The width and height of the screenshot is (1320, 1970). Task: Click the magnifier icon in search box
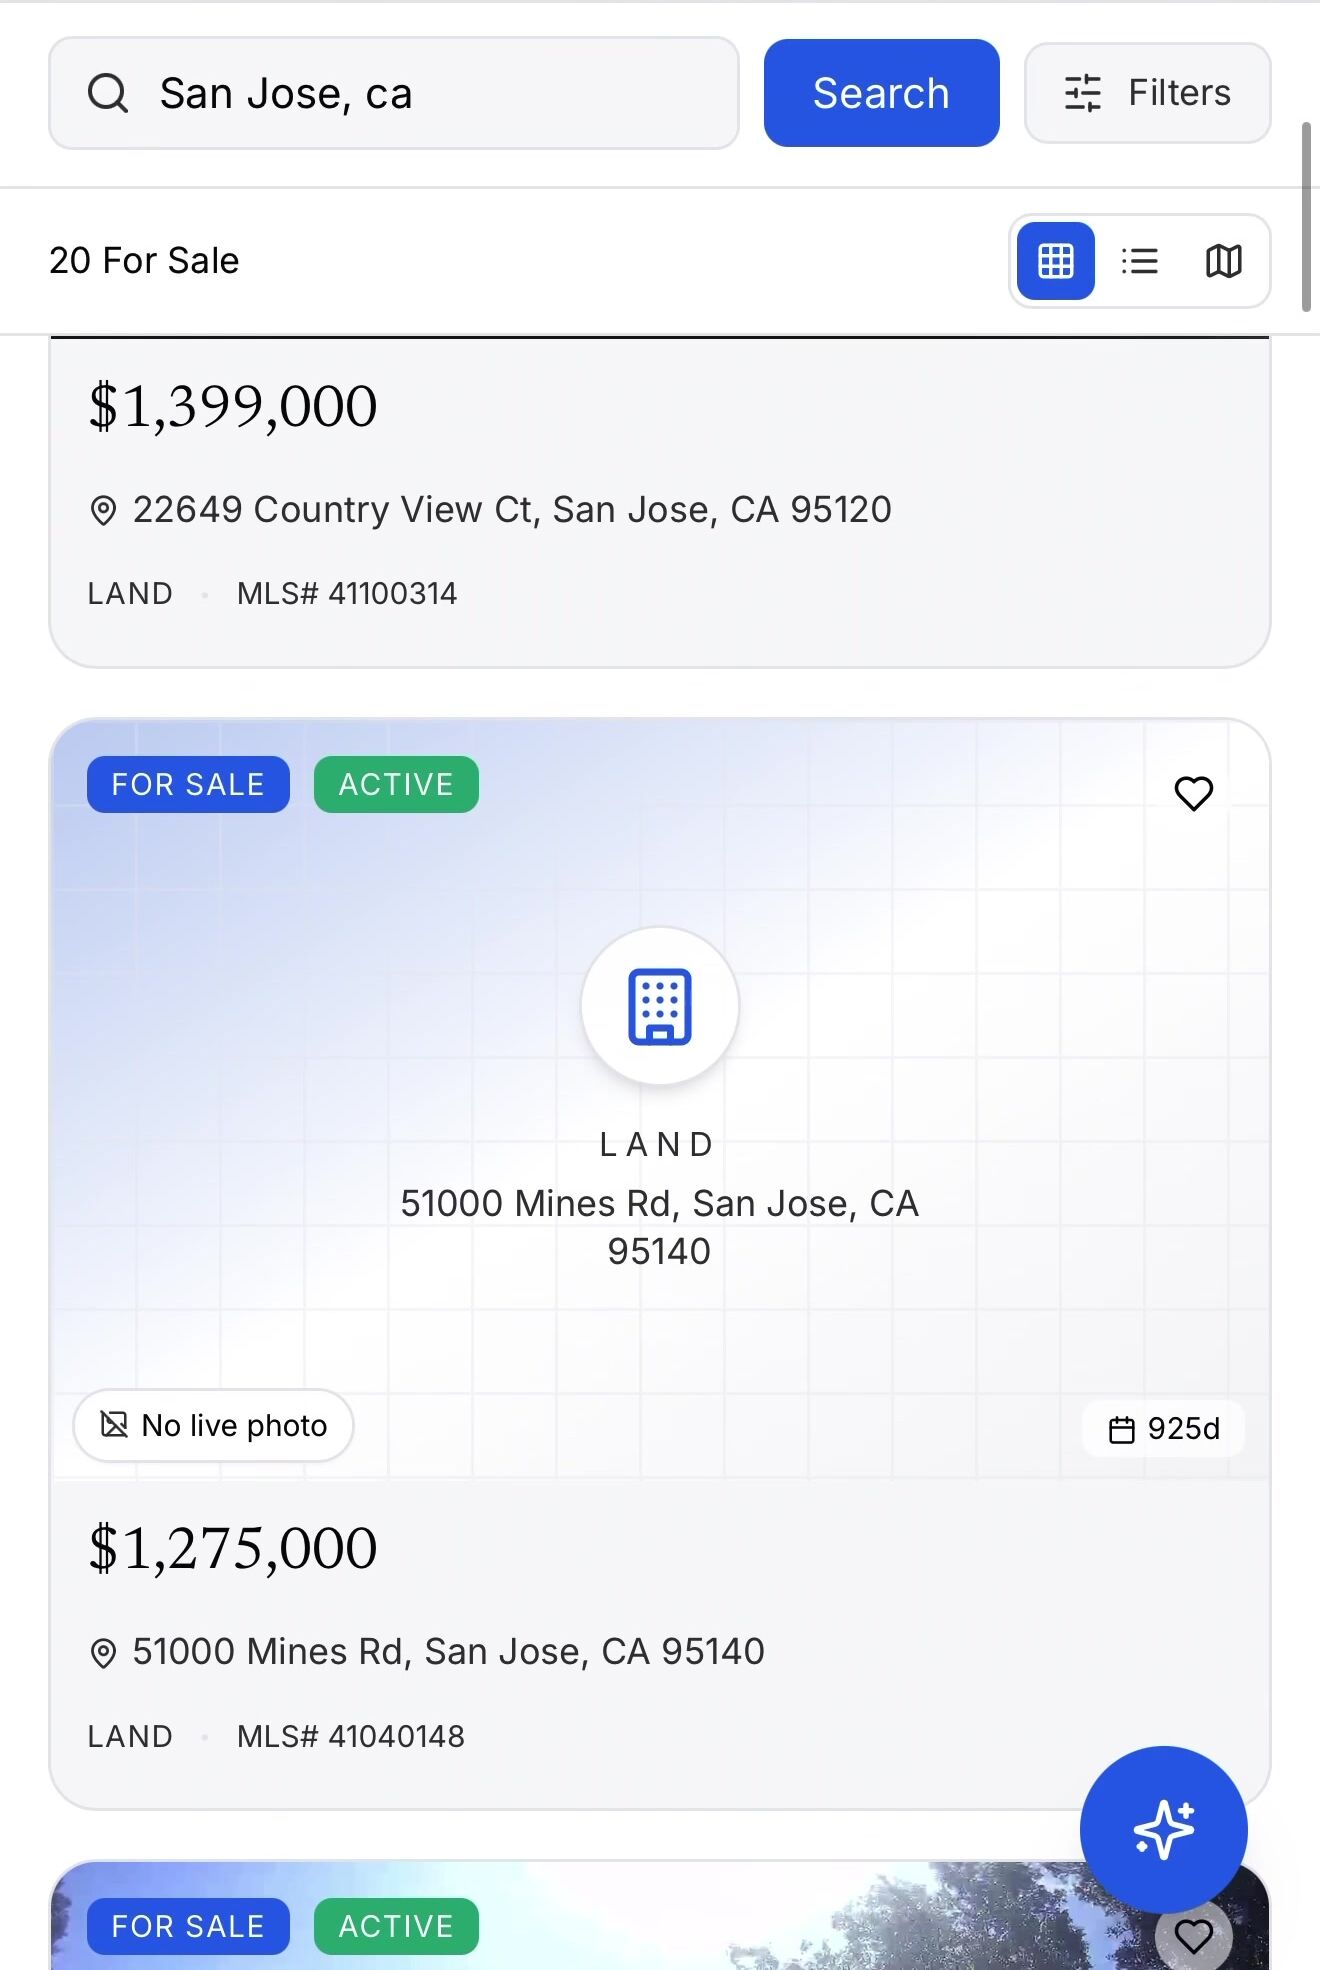(x=108, y=94)
